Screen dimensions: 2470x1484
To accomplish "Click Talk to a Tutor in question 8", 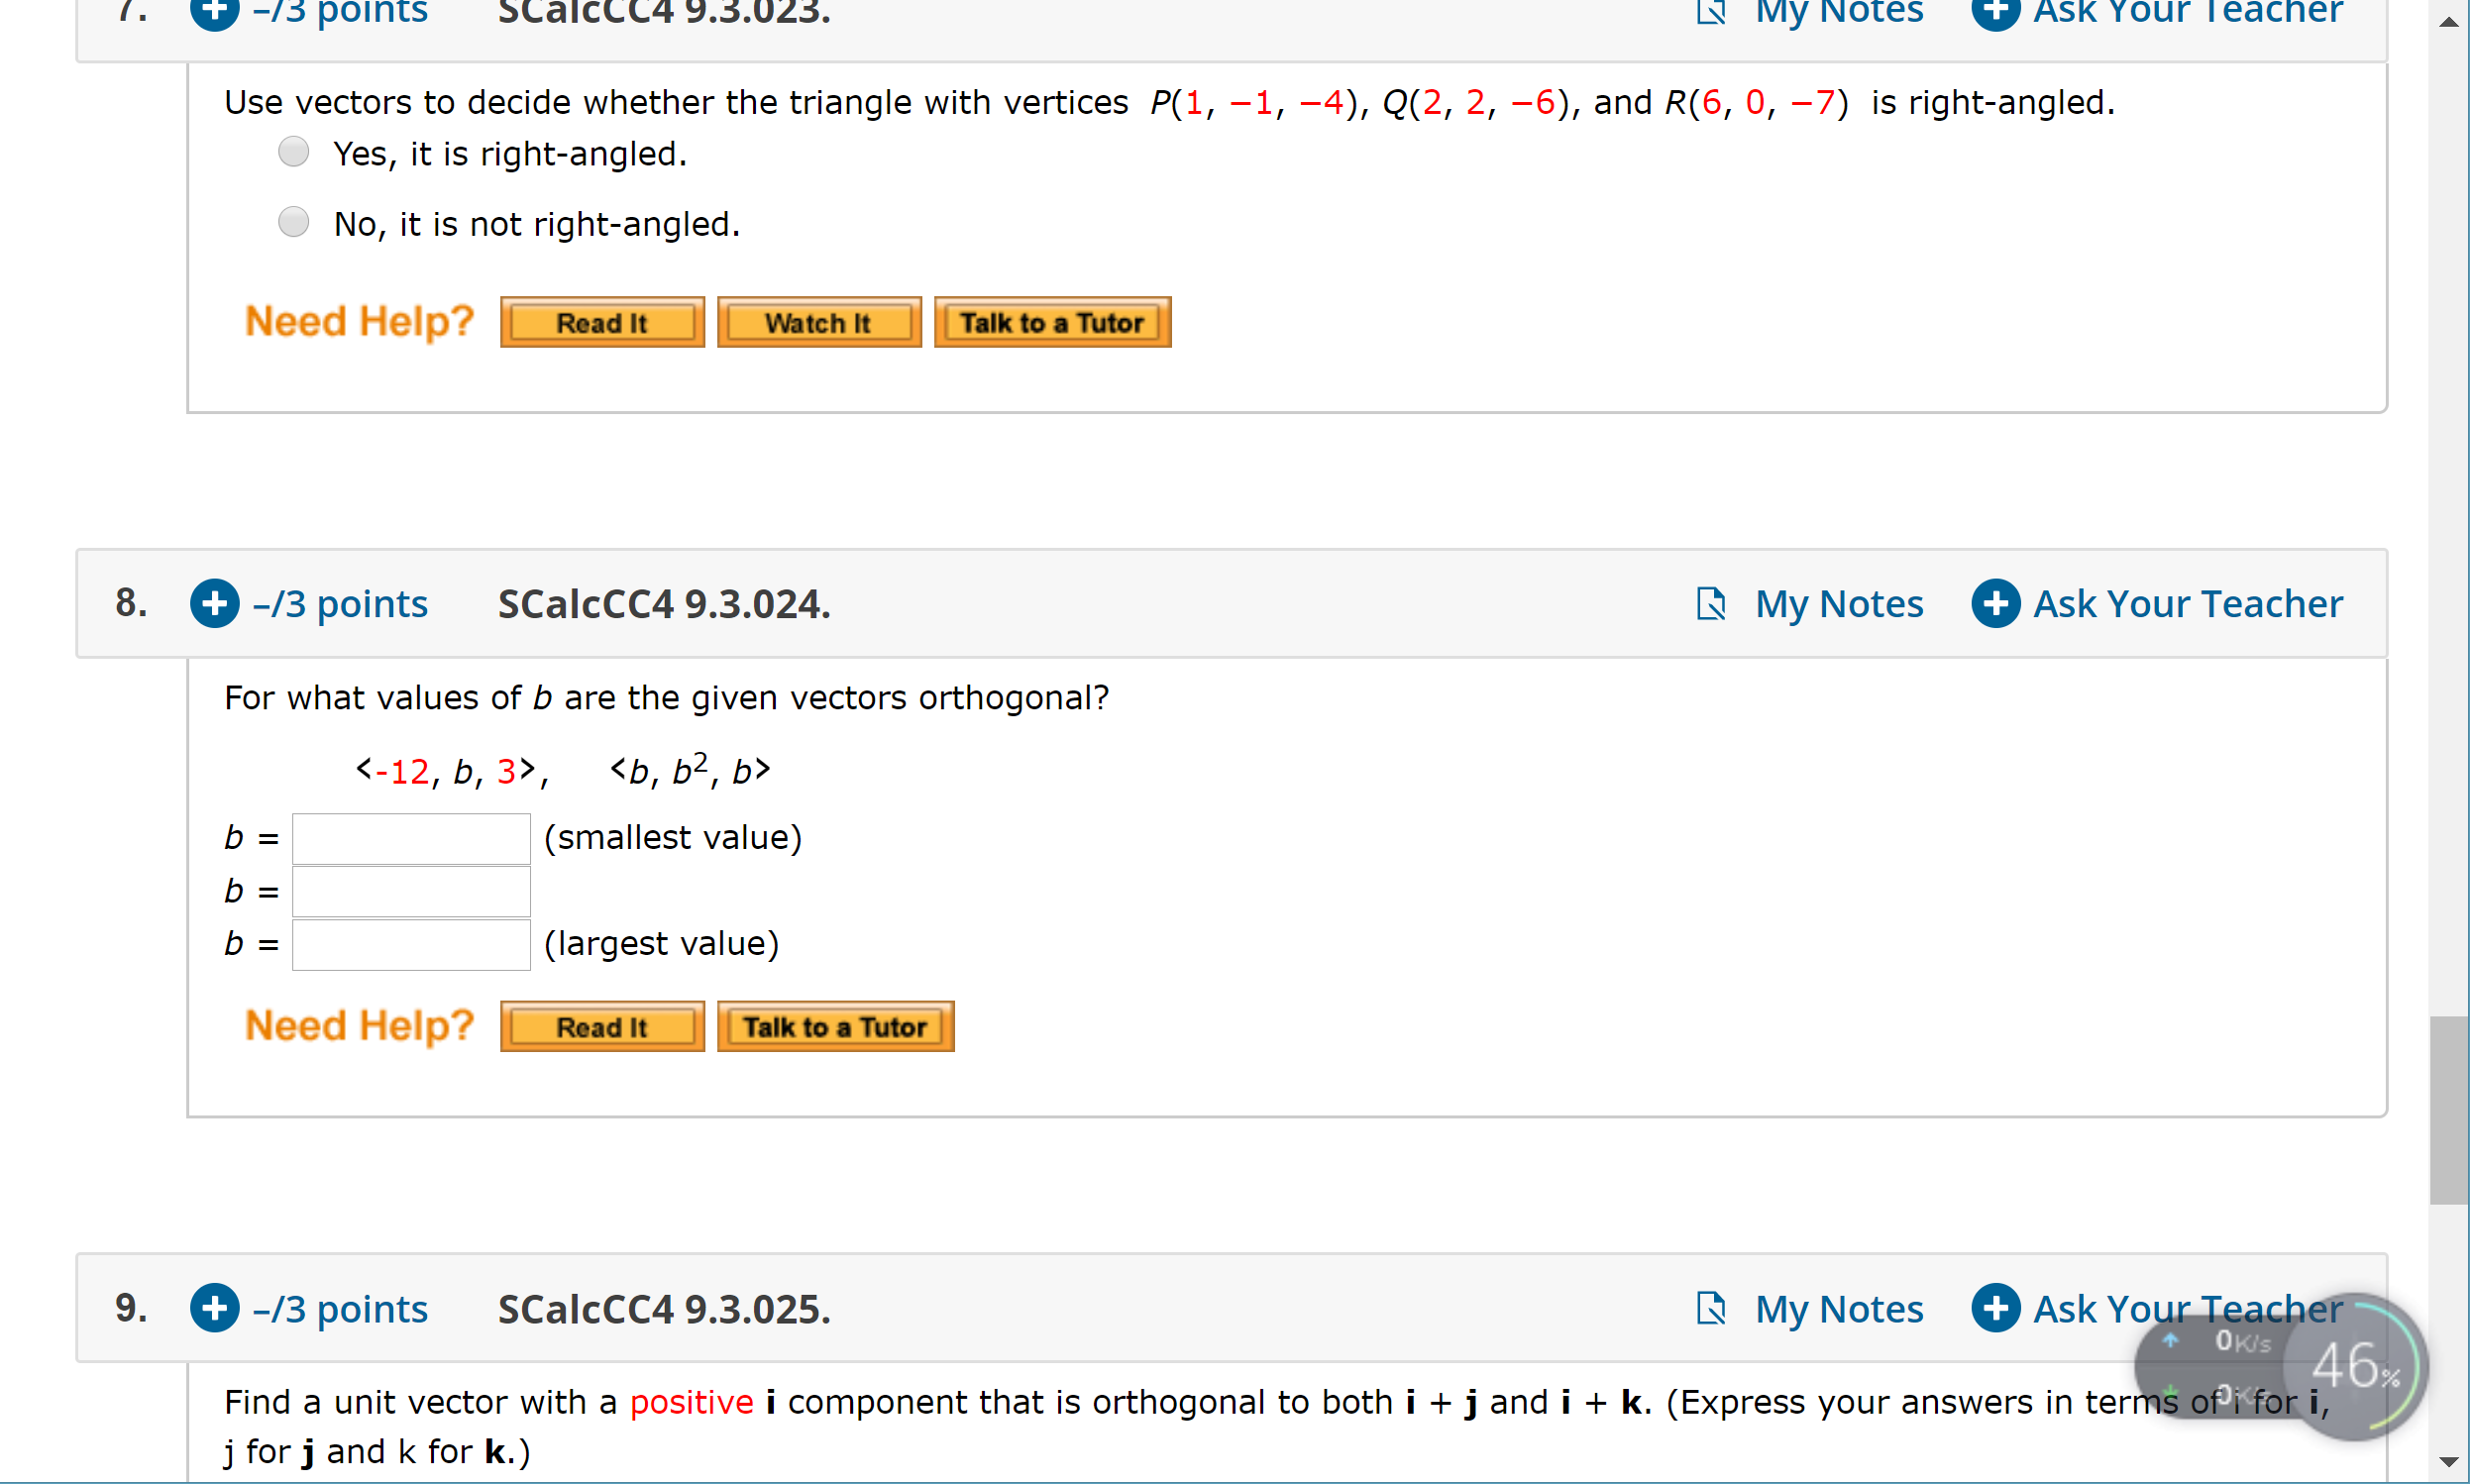I will click(x=835, y=1027).
